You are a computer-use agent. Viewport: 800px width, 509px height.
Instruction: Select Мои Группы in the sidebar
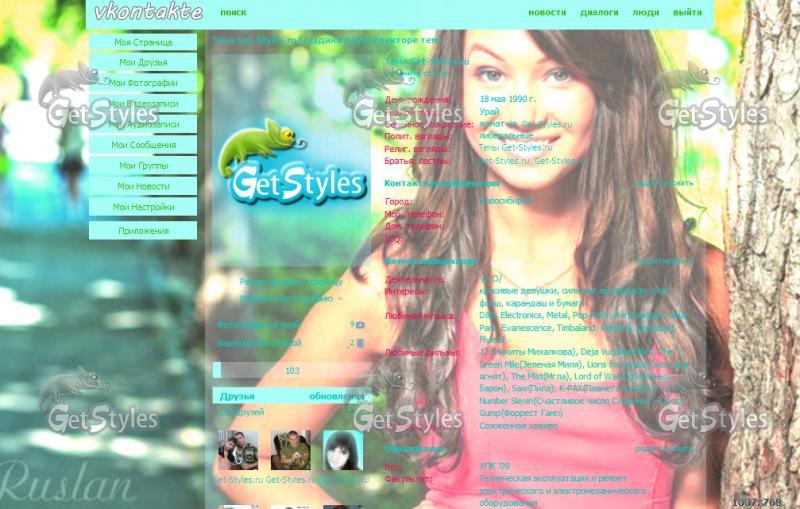pyautogui.click(x=143, y=166)
